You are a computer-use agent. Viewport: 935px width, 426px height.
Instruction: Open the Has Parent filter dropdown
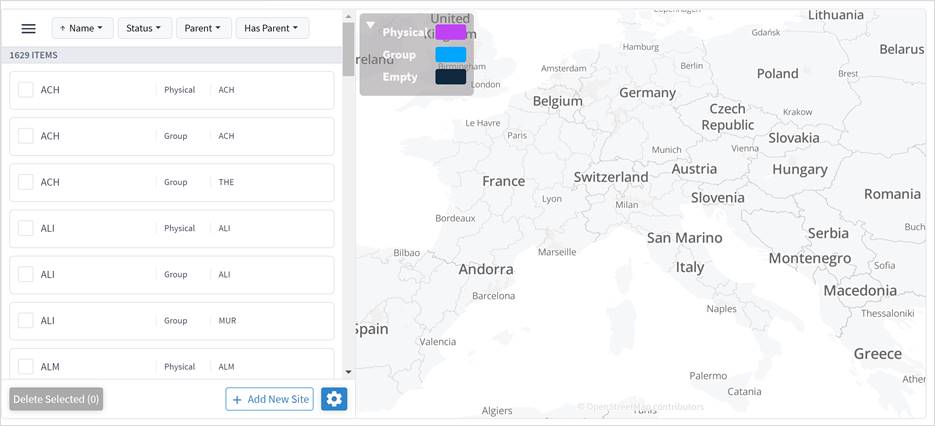click(273, 28)
